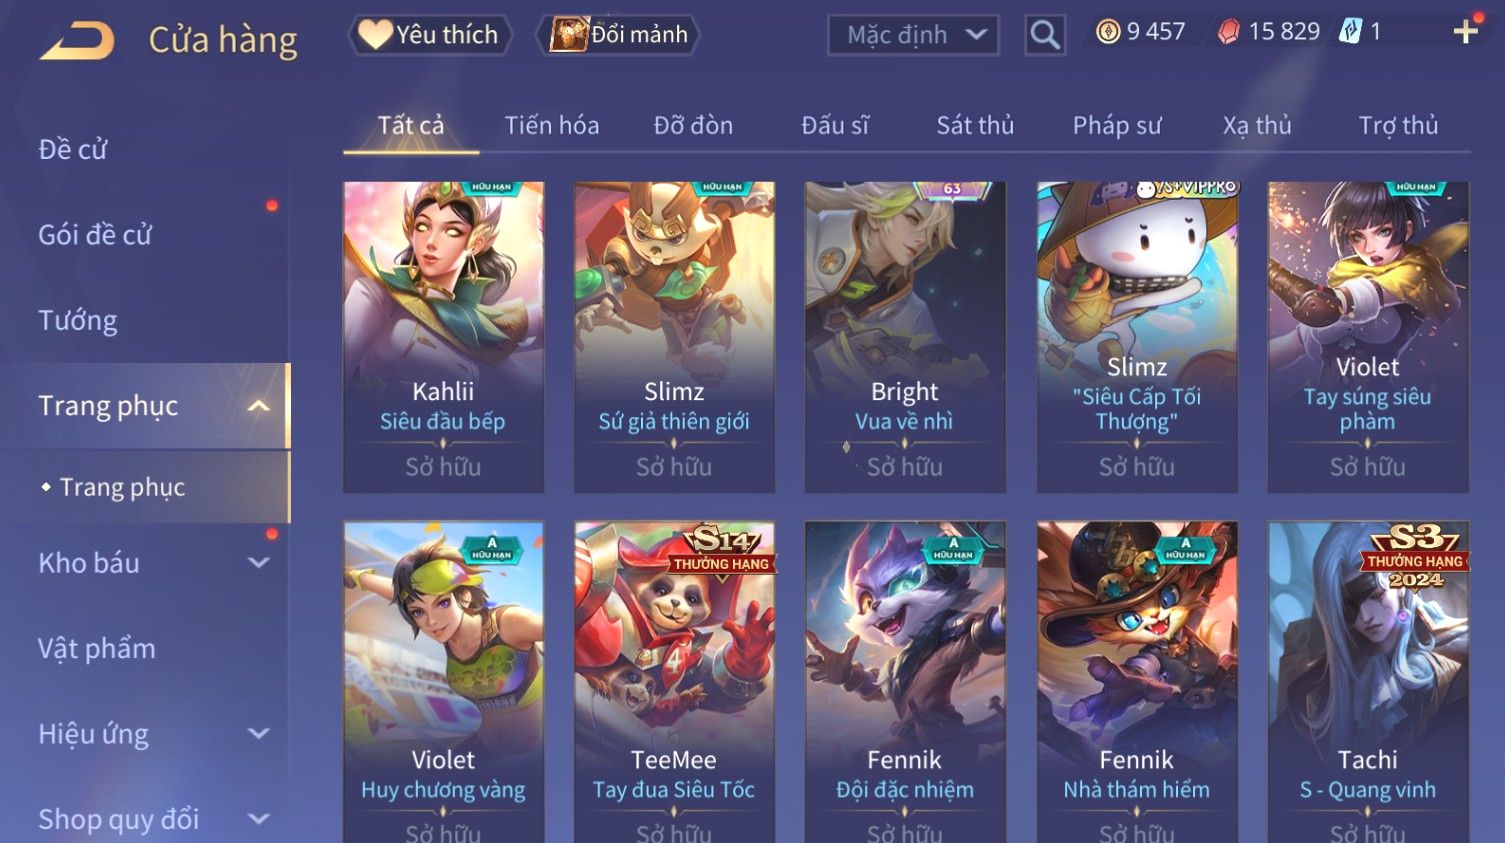Open Yêu thích heart favorites button

click(430, 35)
